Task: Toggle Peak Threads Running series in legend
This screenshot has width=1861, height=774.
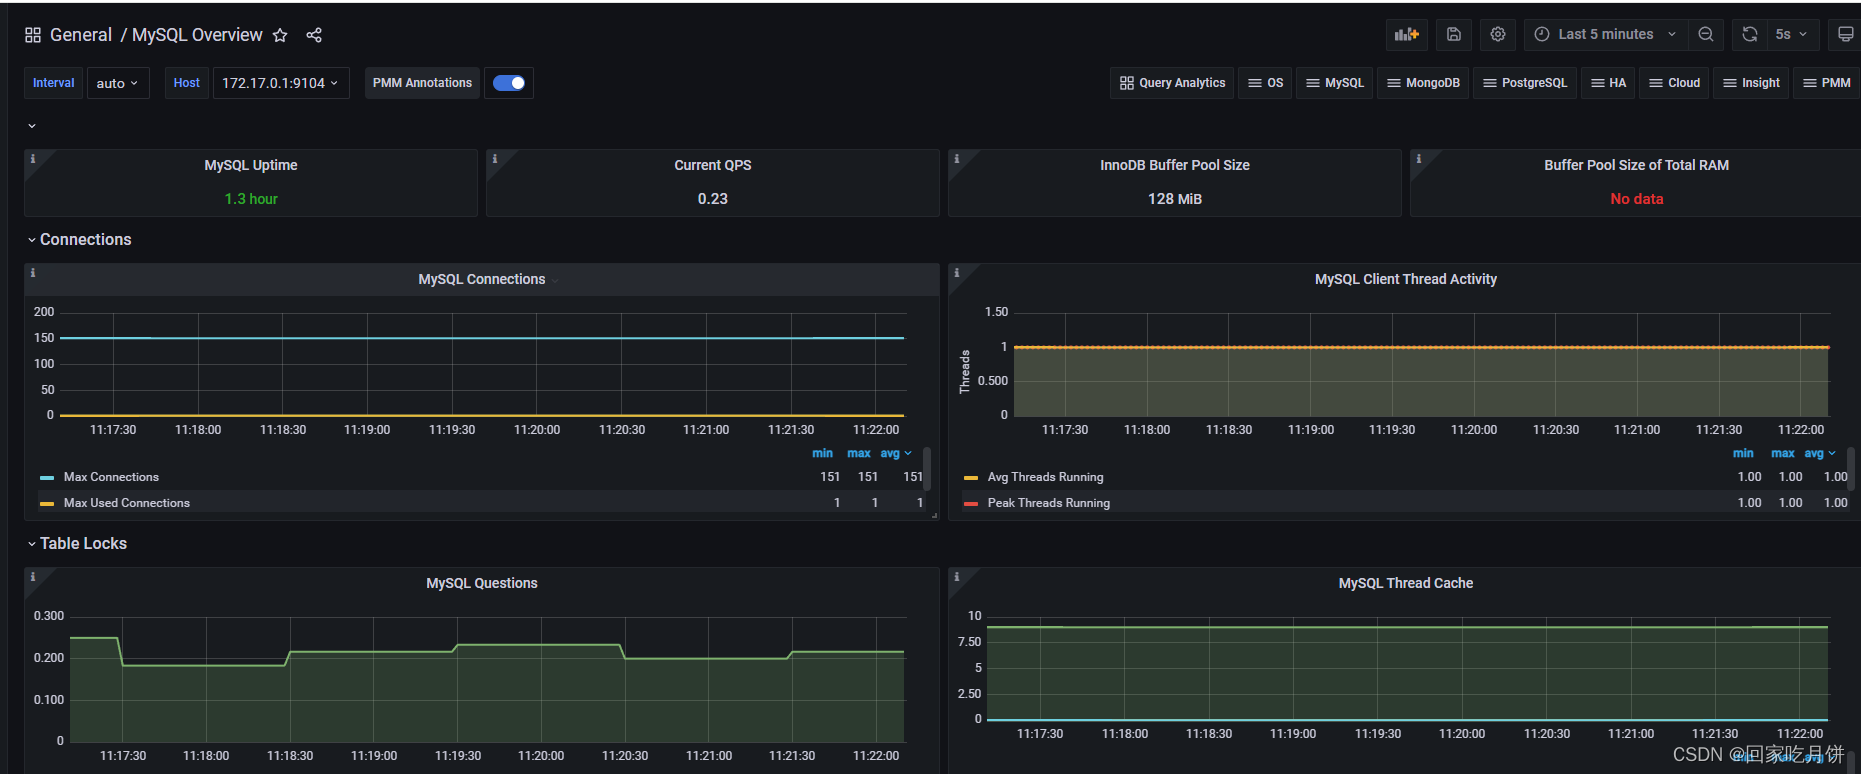Action: click(x=1049, y=503)
